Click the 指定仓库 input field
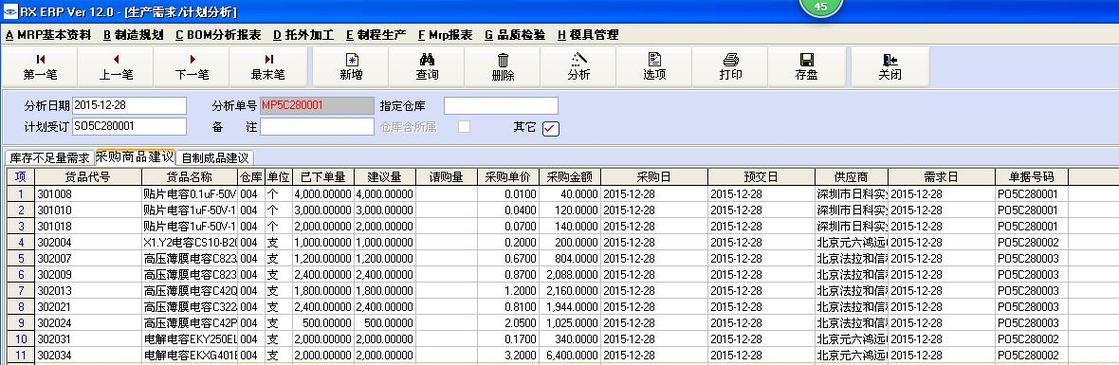This screenshot has height=365, width=1119. point(501,106)
